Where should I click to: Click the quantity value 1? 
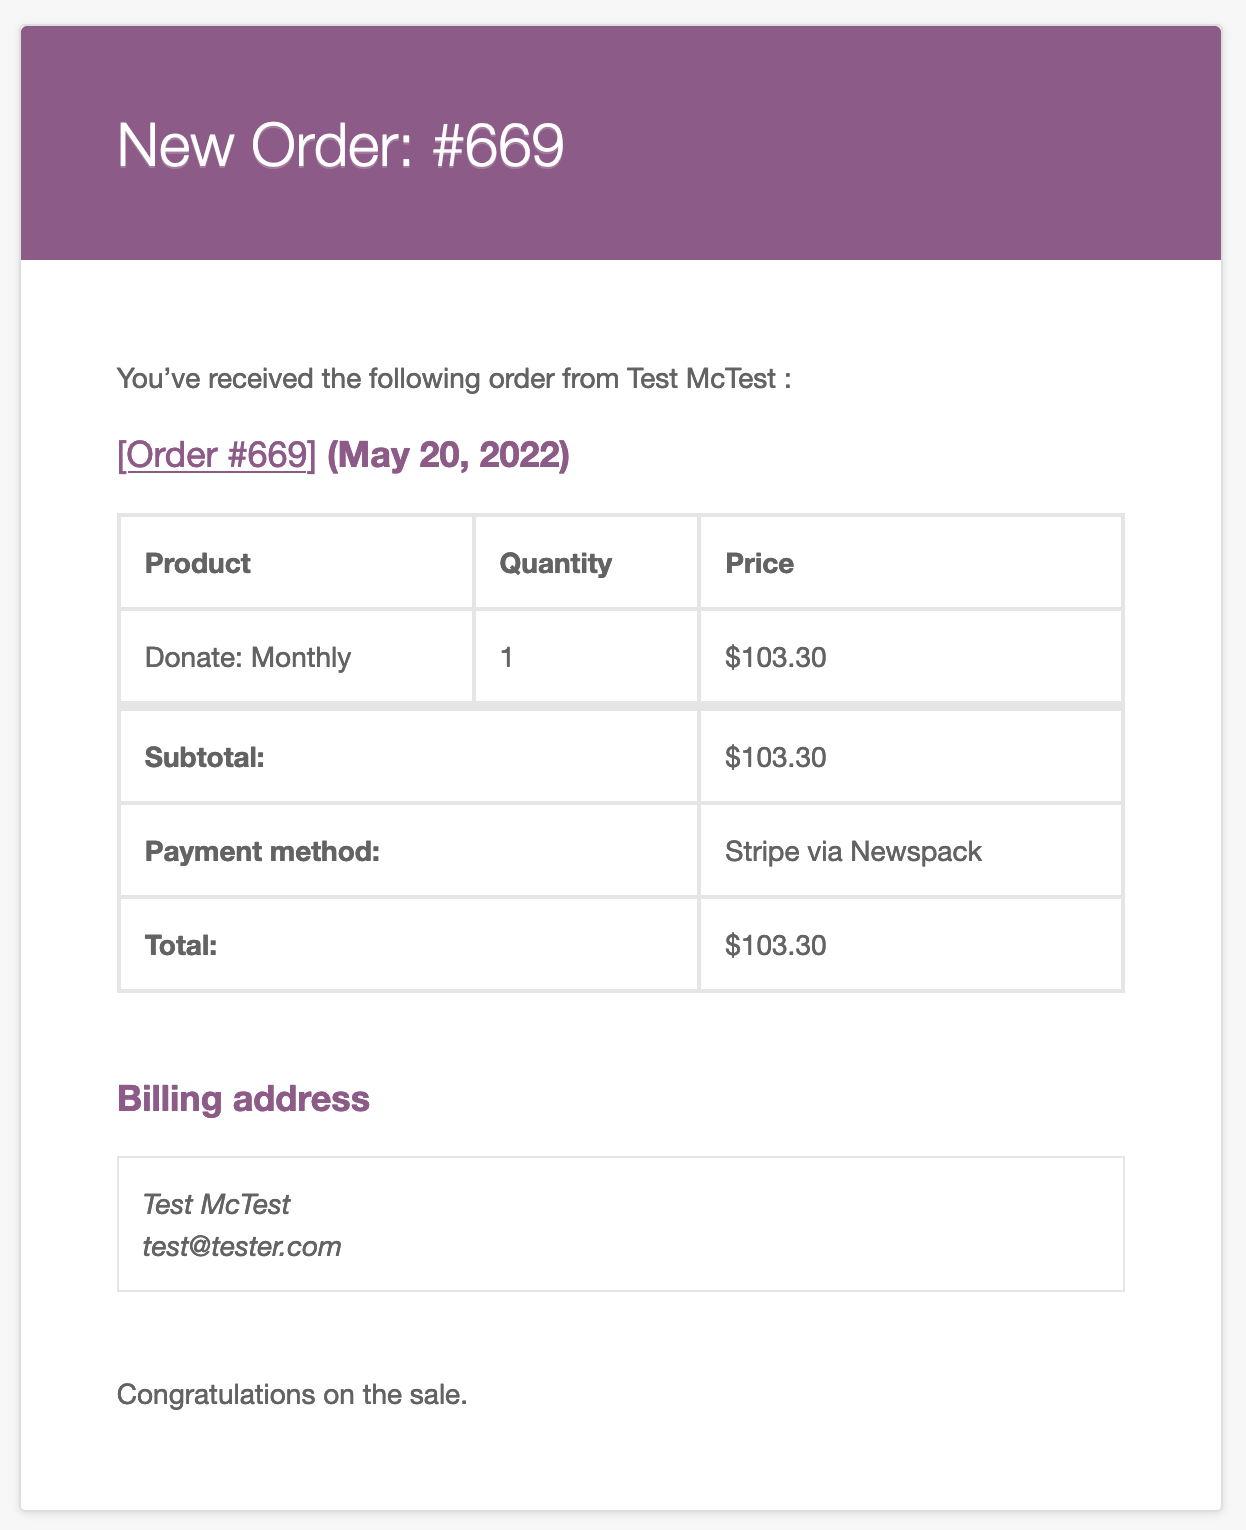point(506,657)
